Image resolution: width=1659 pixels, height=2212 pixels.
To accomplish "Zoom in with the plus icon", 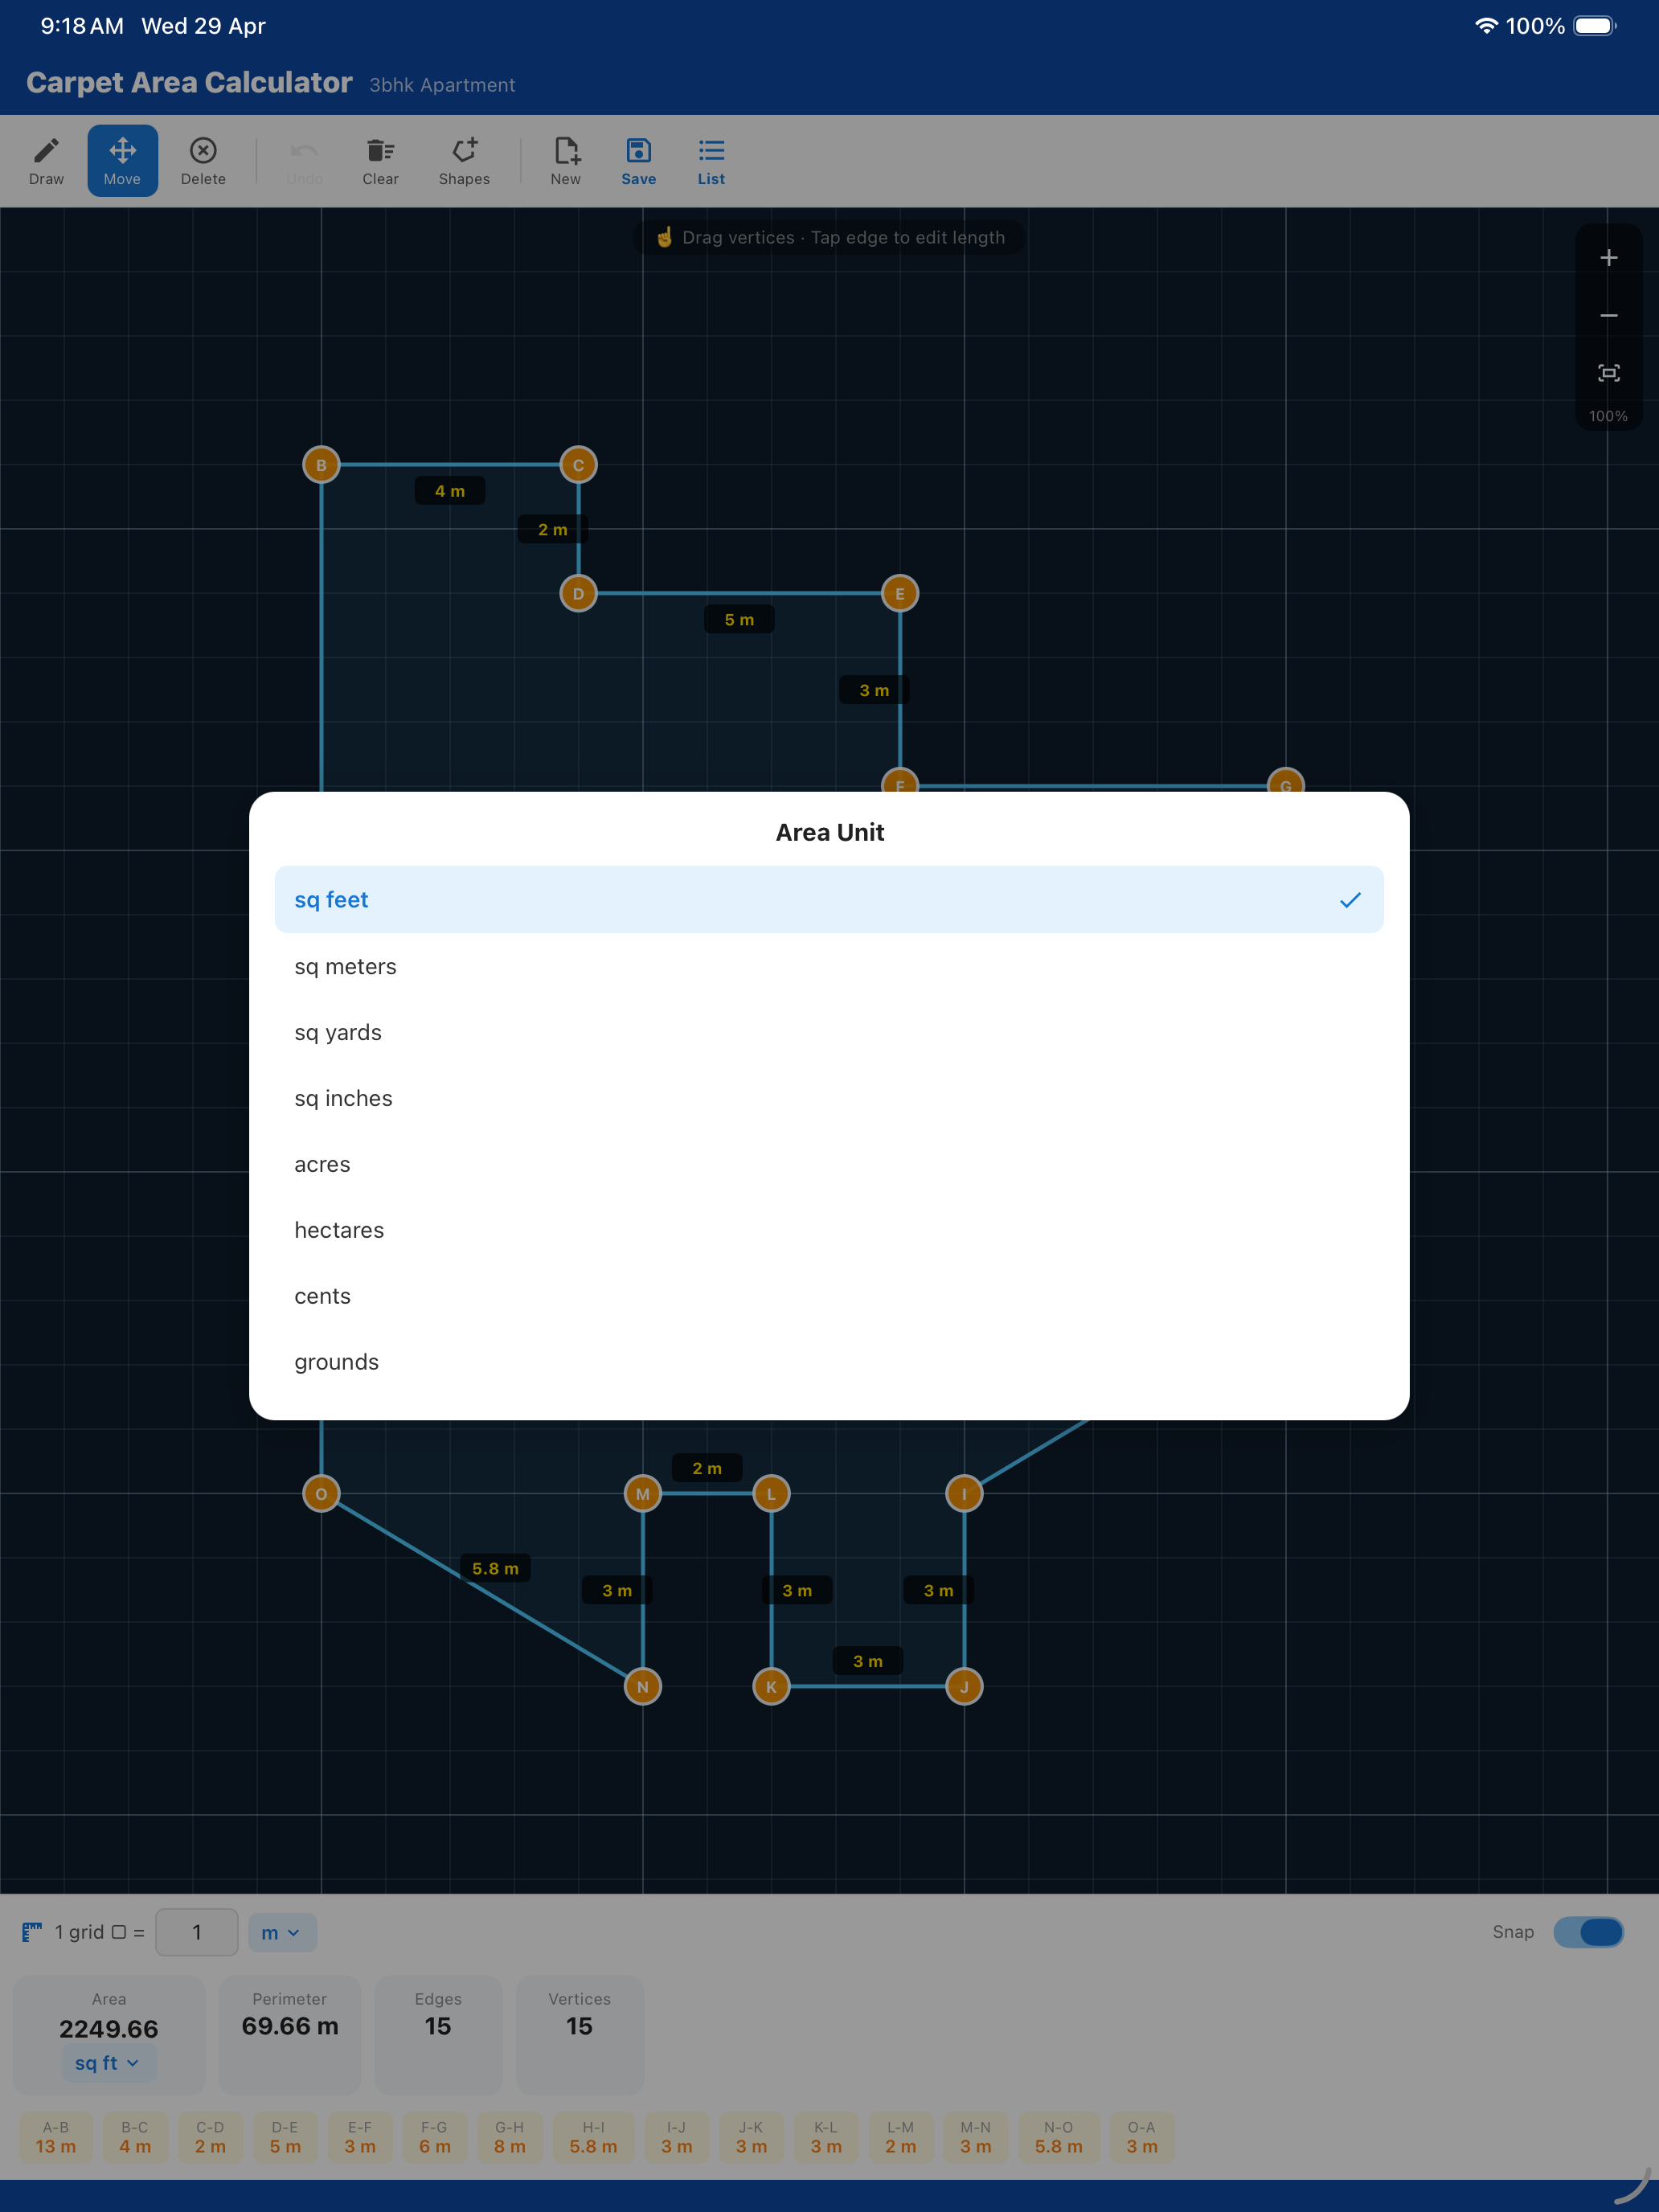I will pos(1608,258).
